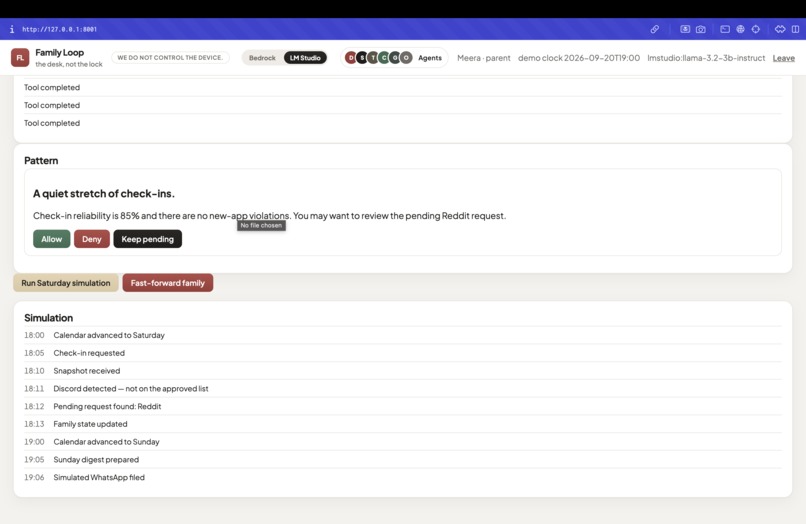Select the brown T agent avatar

(x=373, y=58)
